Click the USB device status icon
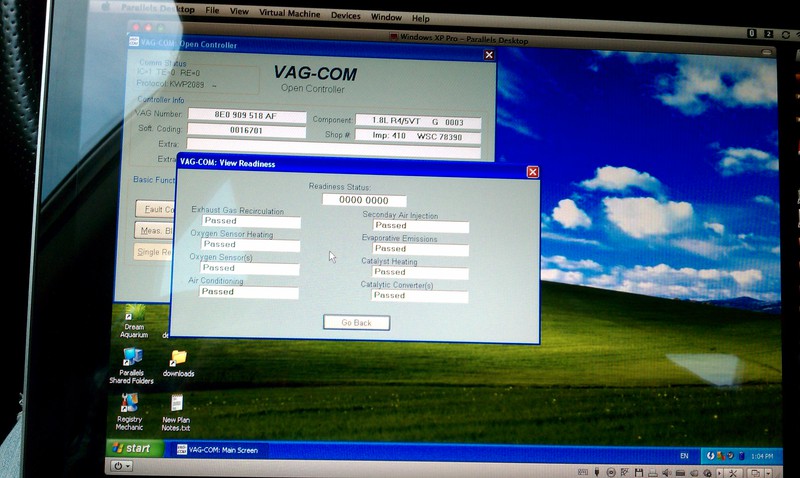Image resolution: width=800 pixels, height=478 pixels. tap(596, 472)
